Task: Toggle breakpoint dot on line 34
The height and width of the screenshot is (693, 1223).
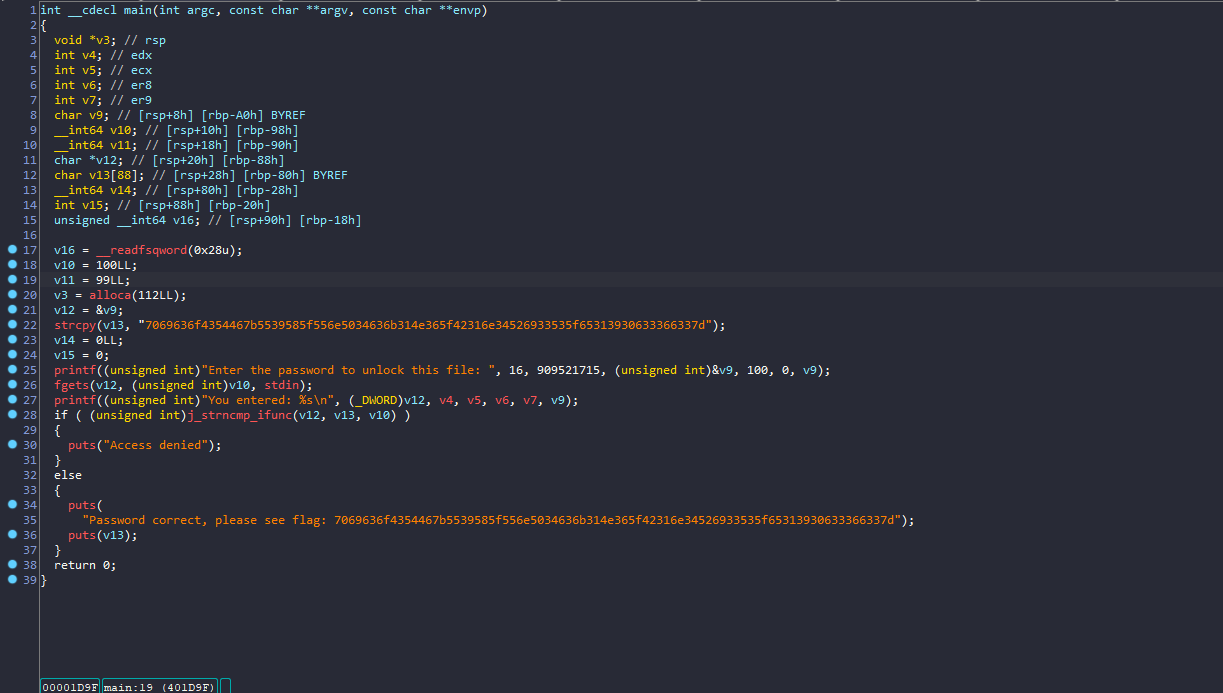Action: point(12,505)
